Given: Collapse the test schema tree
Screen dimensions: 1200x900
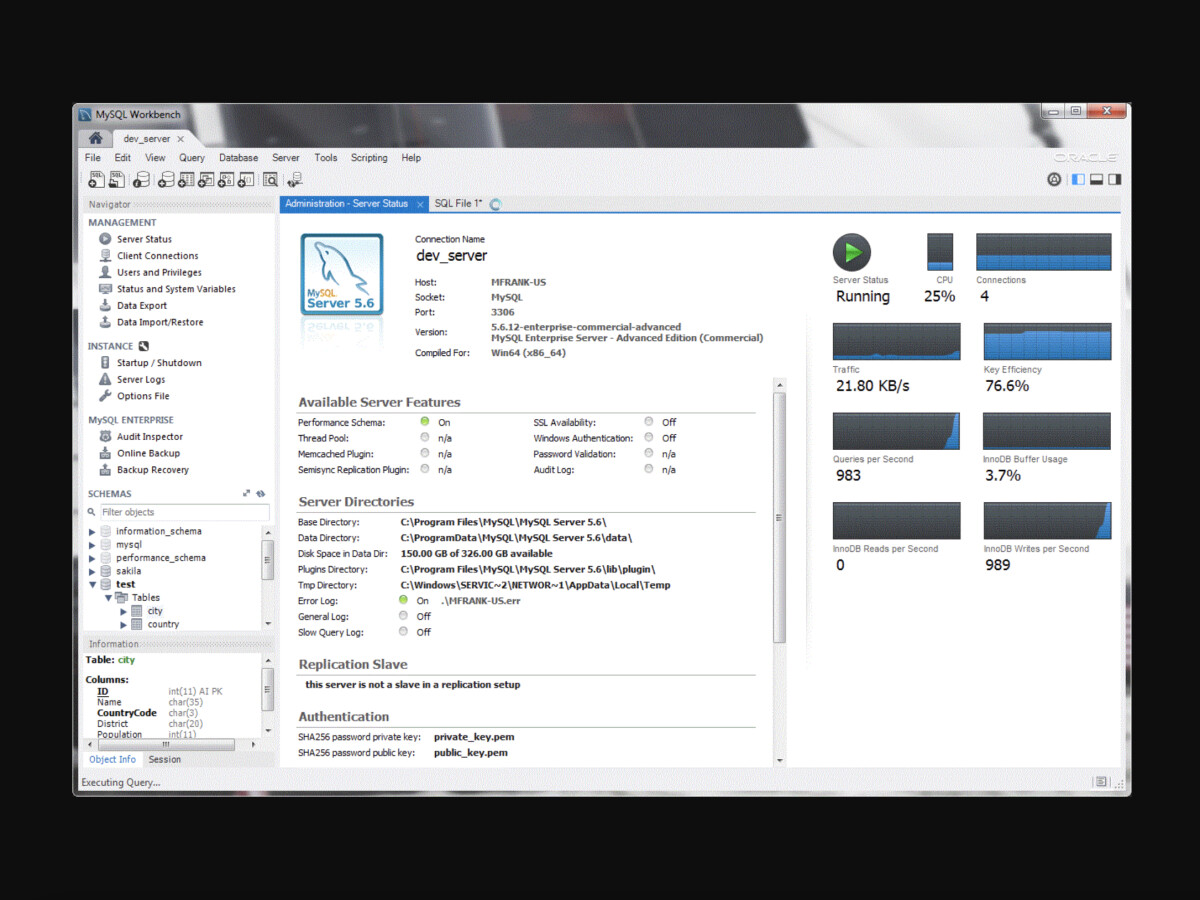Looking at the screenshot, I should coord(93,584).
